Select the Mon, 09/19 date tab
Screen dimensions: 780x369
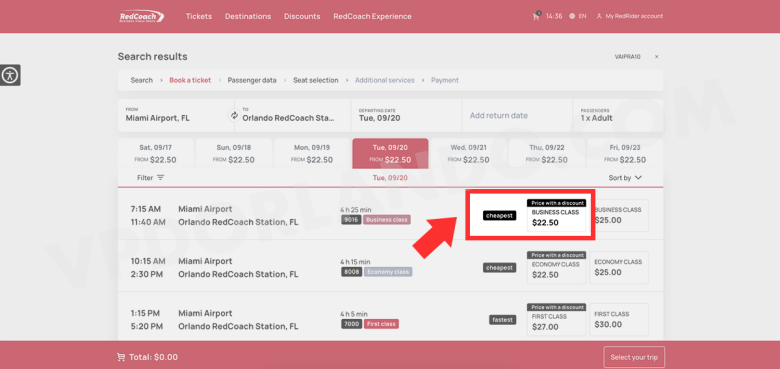[x=312, y=154]
